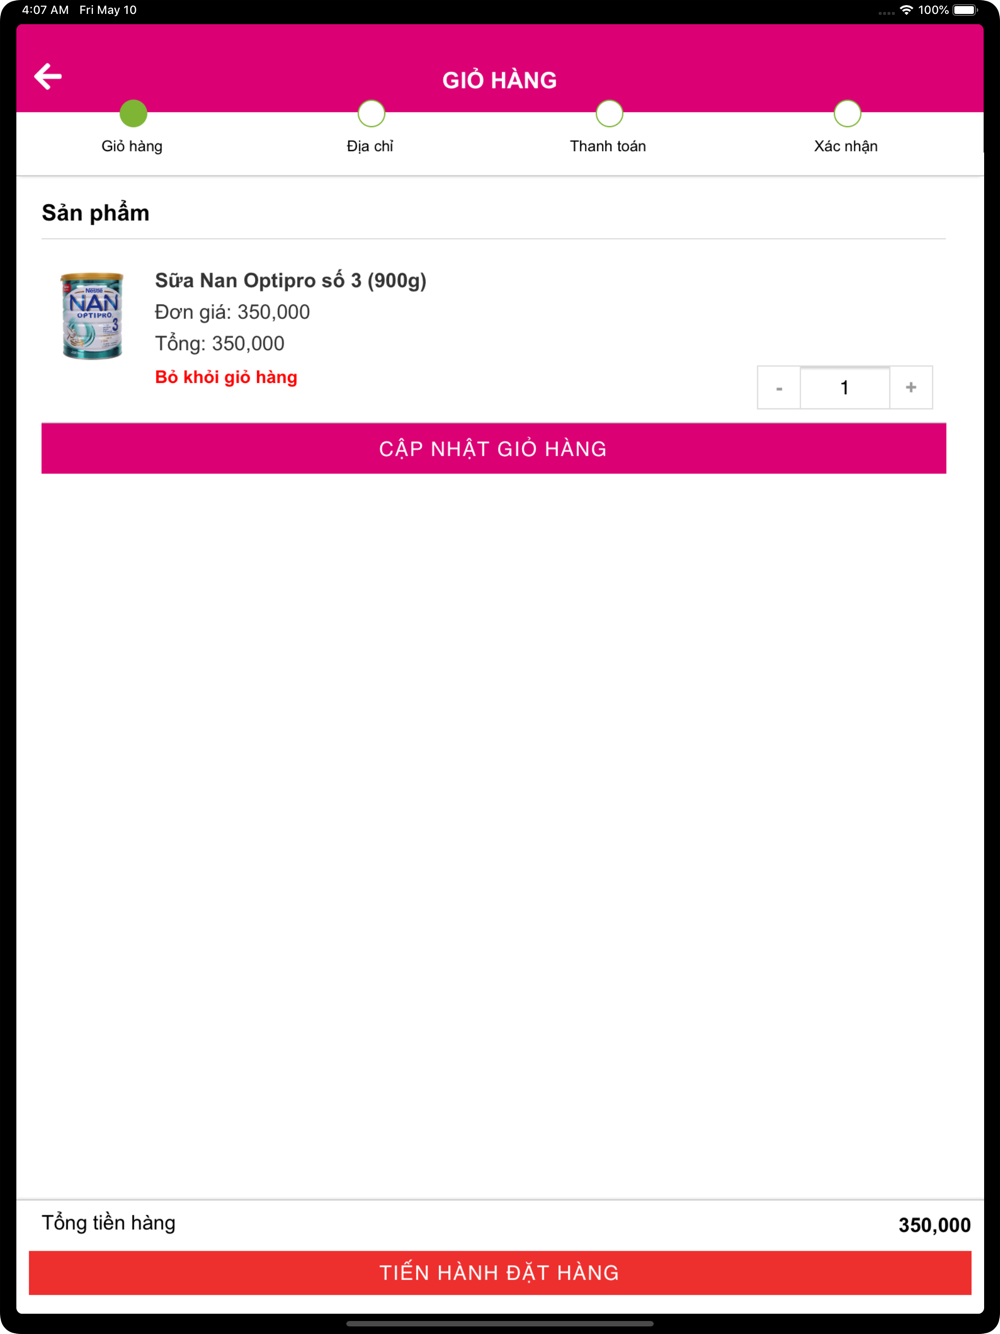Open Sữa Nan Optipro số 3 product title

[x=291, y=280]
